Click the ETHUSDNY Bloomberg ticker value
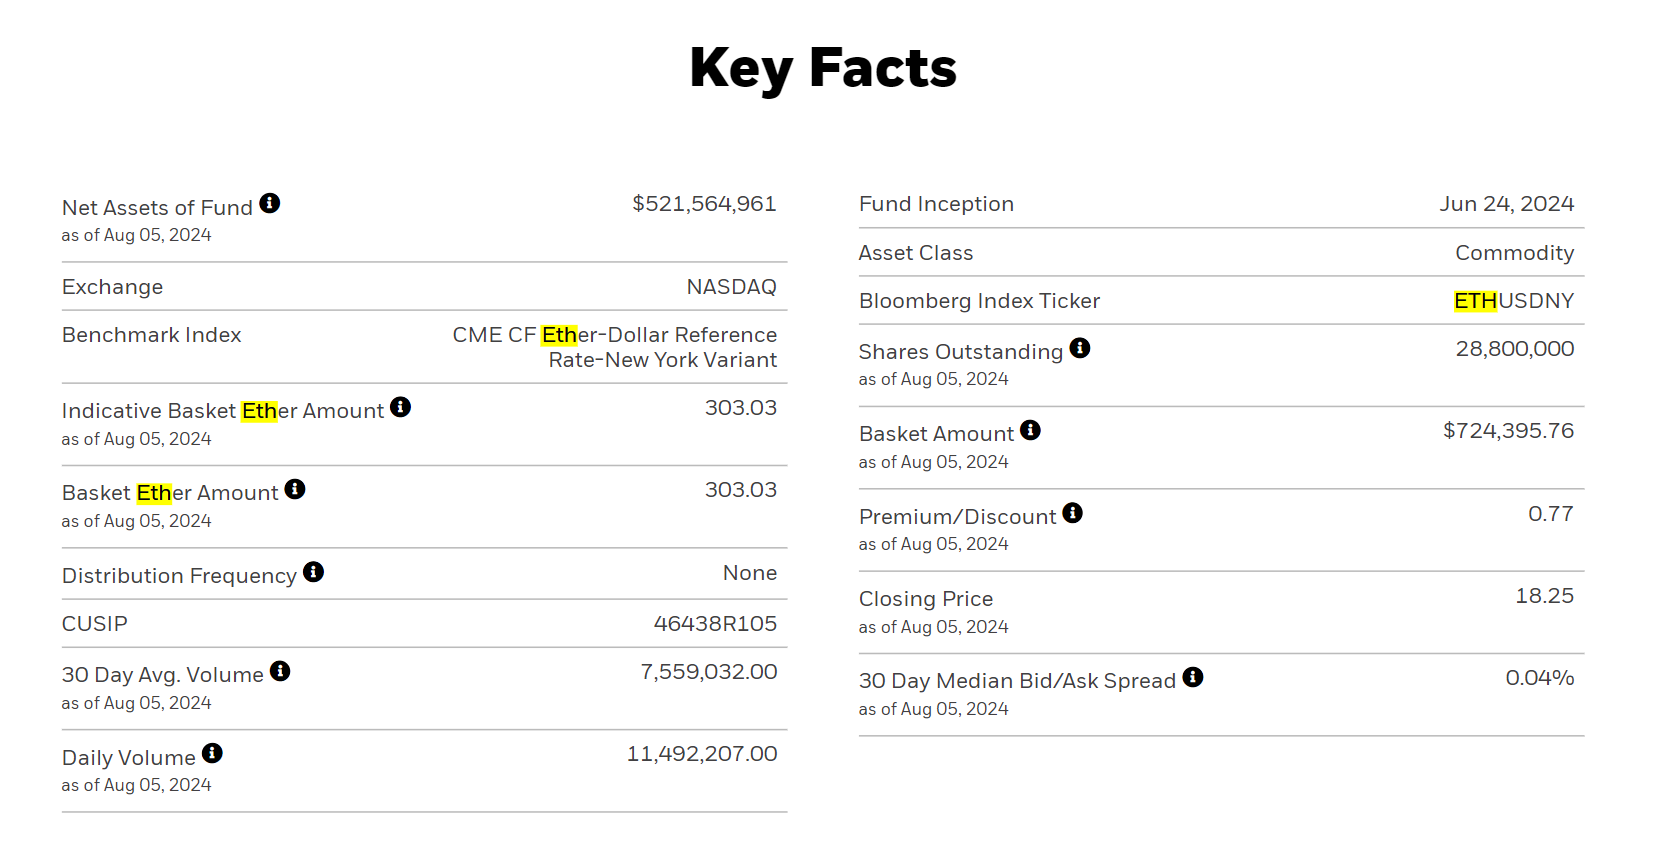Screen dimensions: 1666x846 point(1513,301)
